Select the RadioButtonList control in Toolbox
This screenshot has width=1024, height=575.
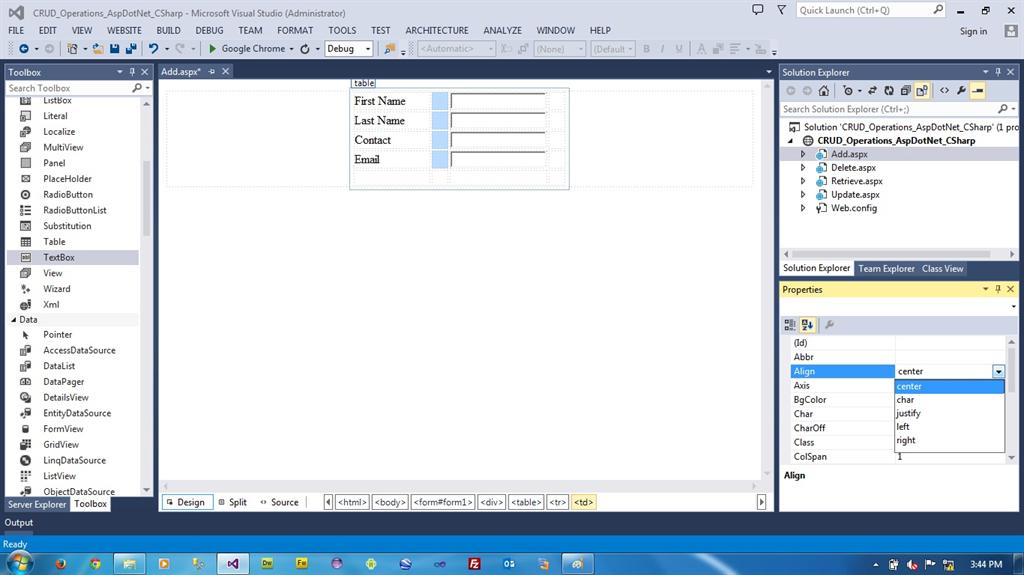[74, 210]
